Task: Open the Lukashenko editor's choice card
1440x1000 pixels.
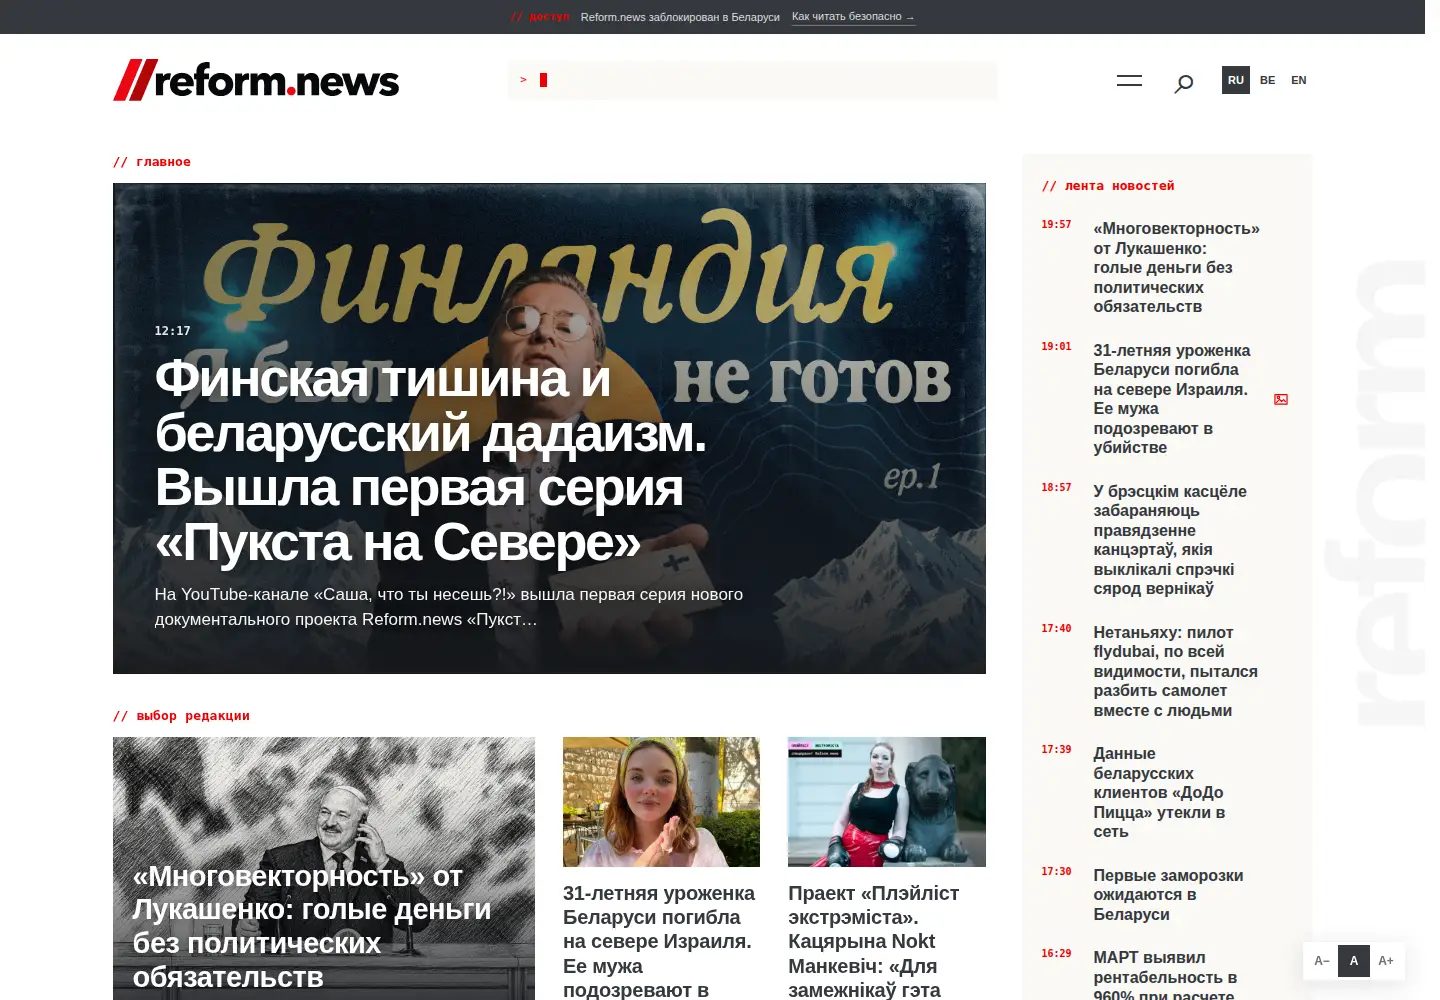Action: (x=324, y=868)
